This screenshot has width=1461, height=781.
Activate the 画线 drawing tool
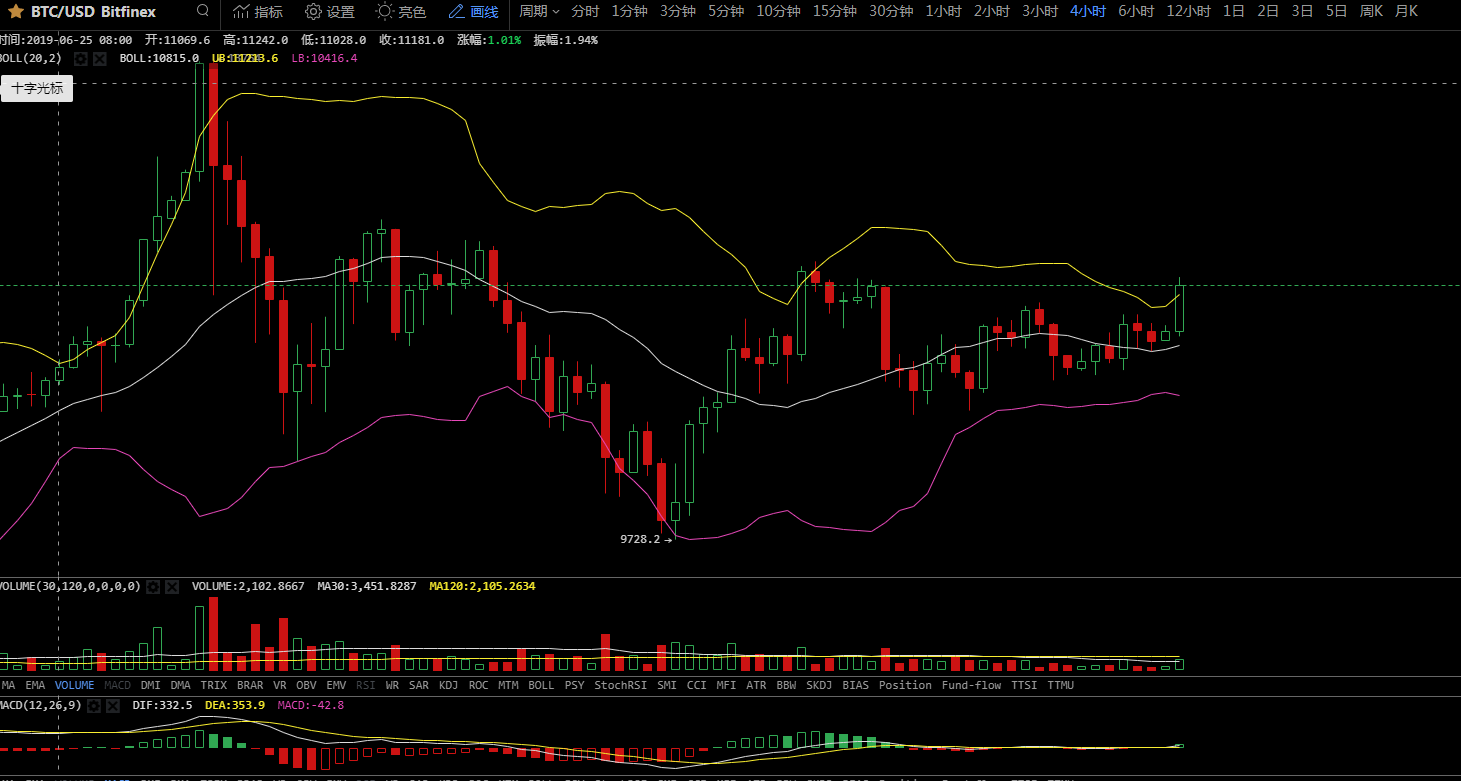[473, 12]
